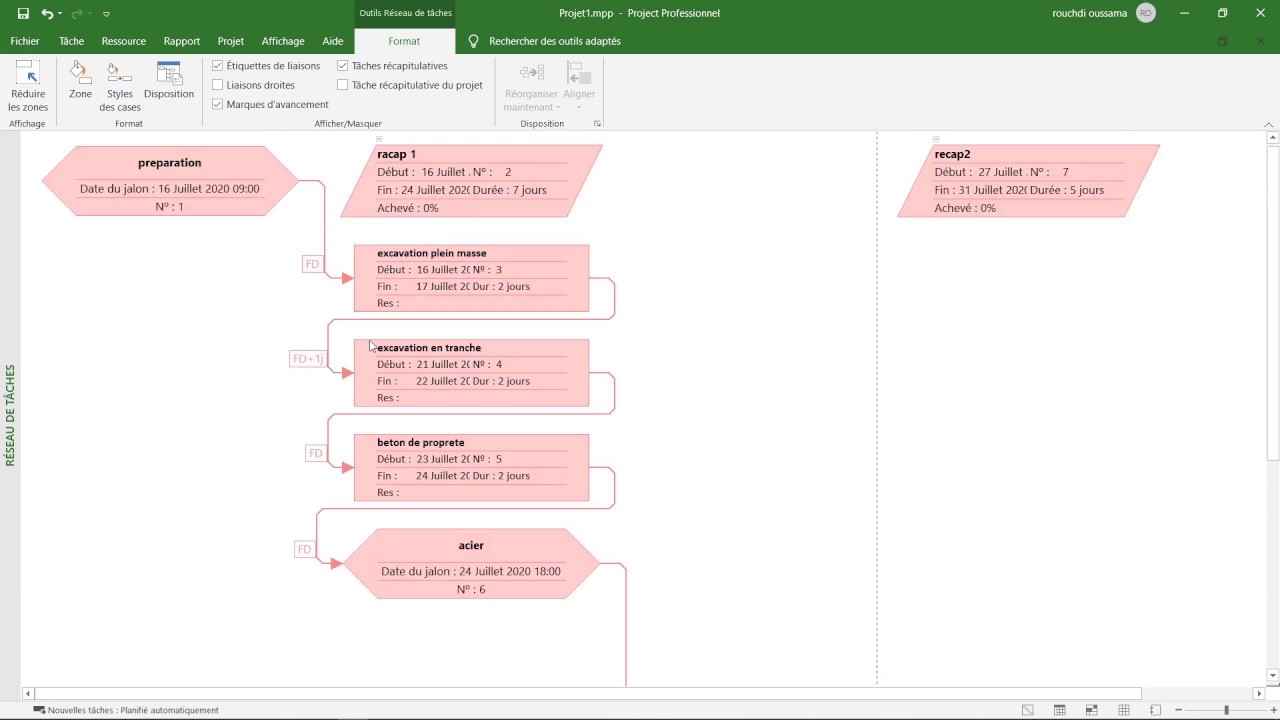
Task: Open the Projet tab
Action: (231, 41)
